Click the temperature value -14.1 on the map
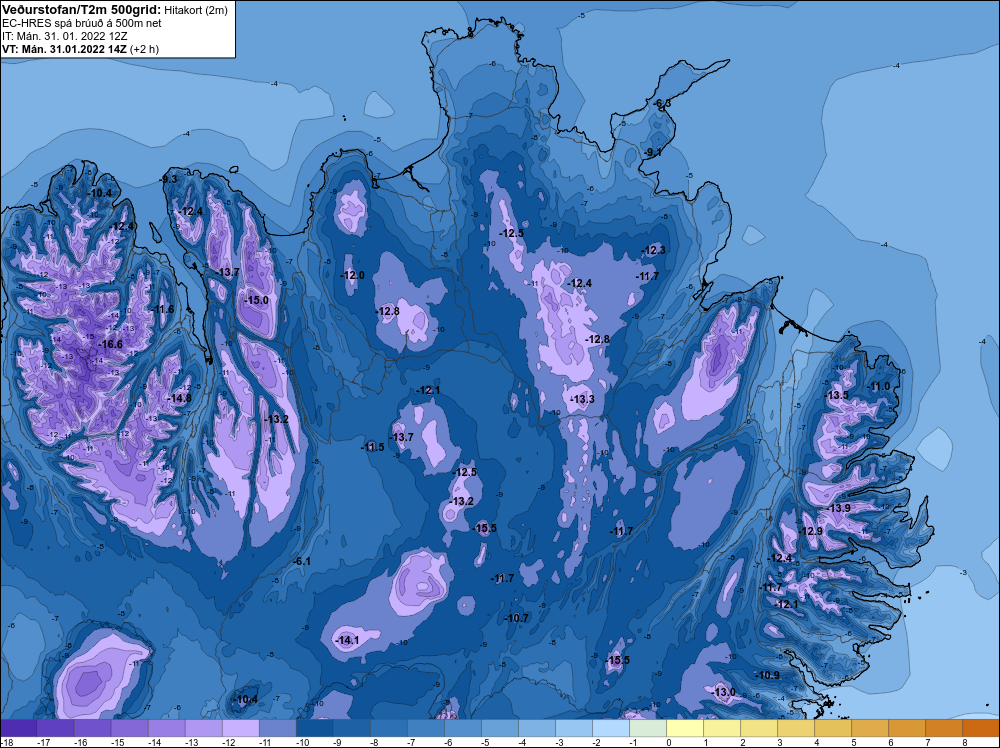 [x=347, y=640]
